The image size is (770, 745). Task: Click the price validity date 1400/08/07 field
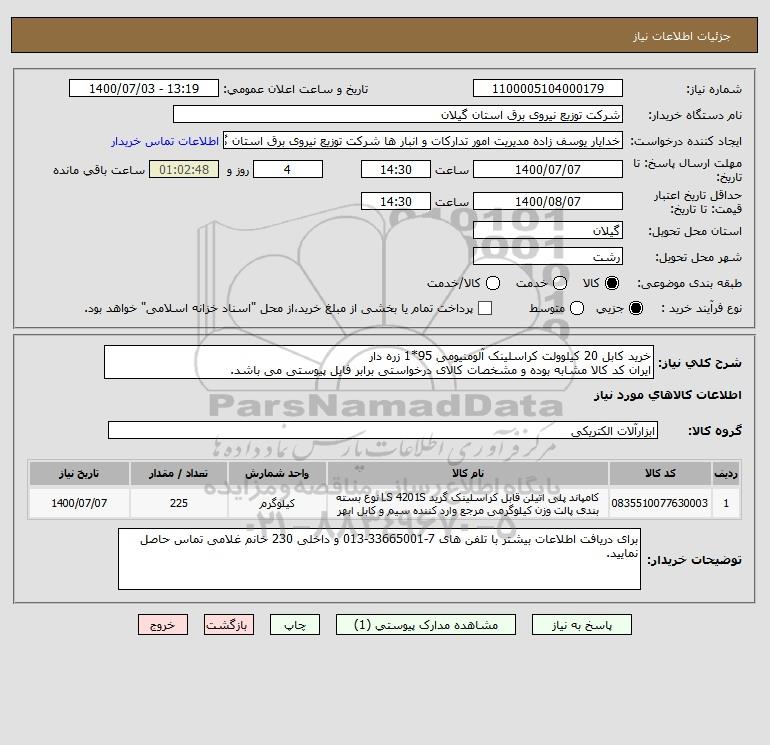coord(548,202)
